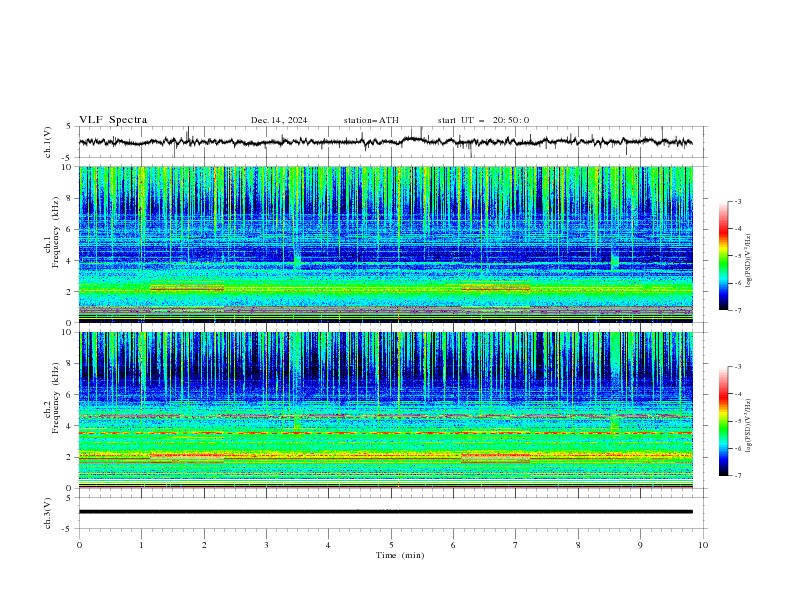
Task: Click the "ch.3(V)" axis label
Action: point(48,513)
